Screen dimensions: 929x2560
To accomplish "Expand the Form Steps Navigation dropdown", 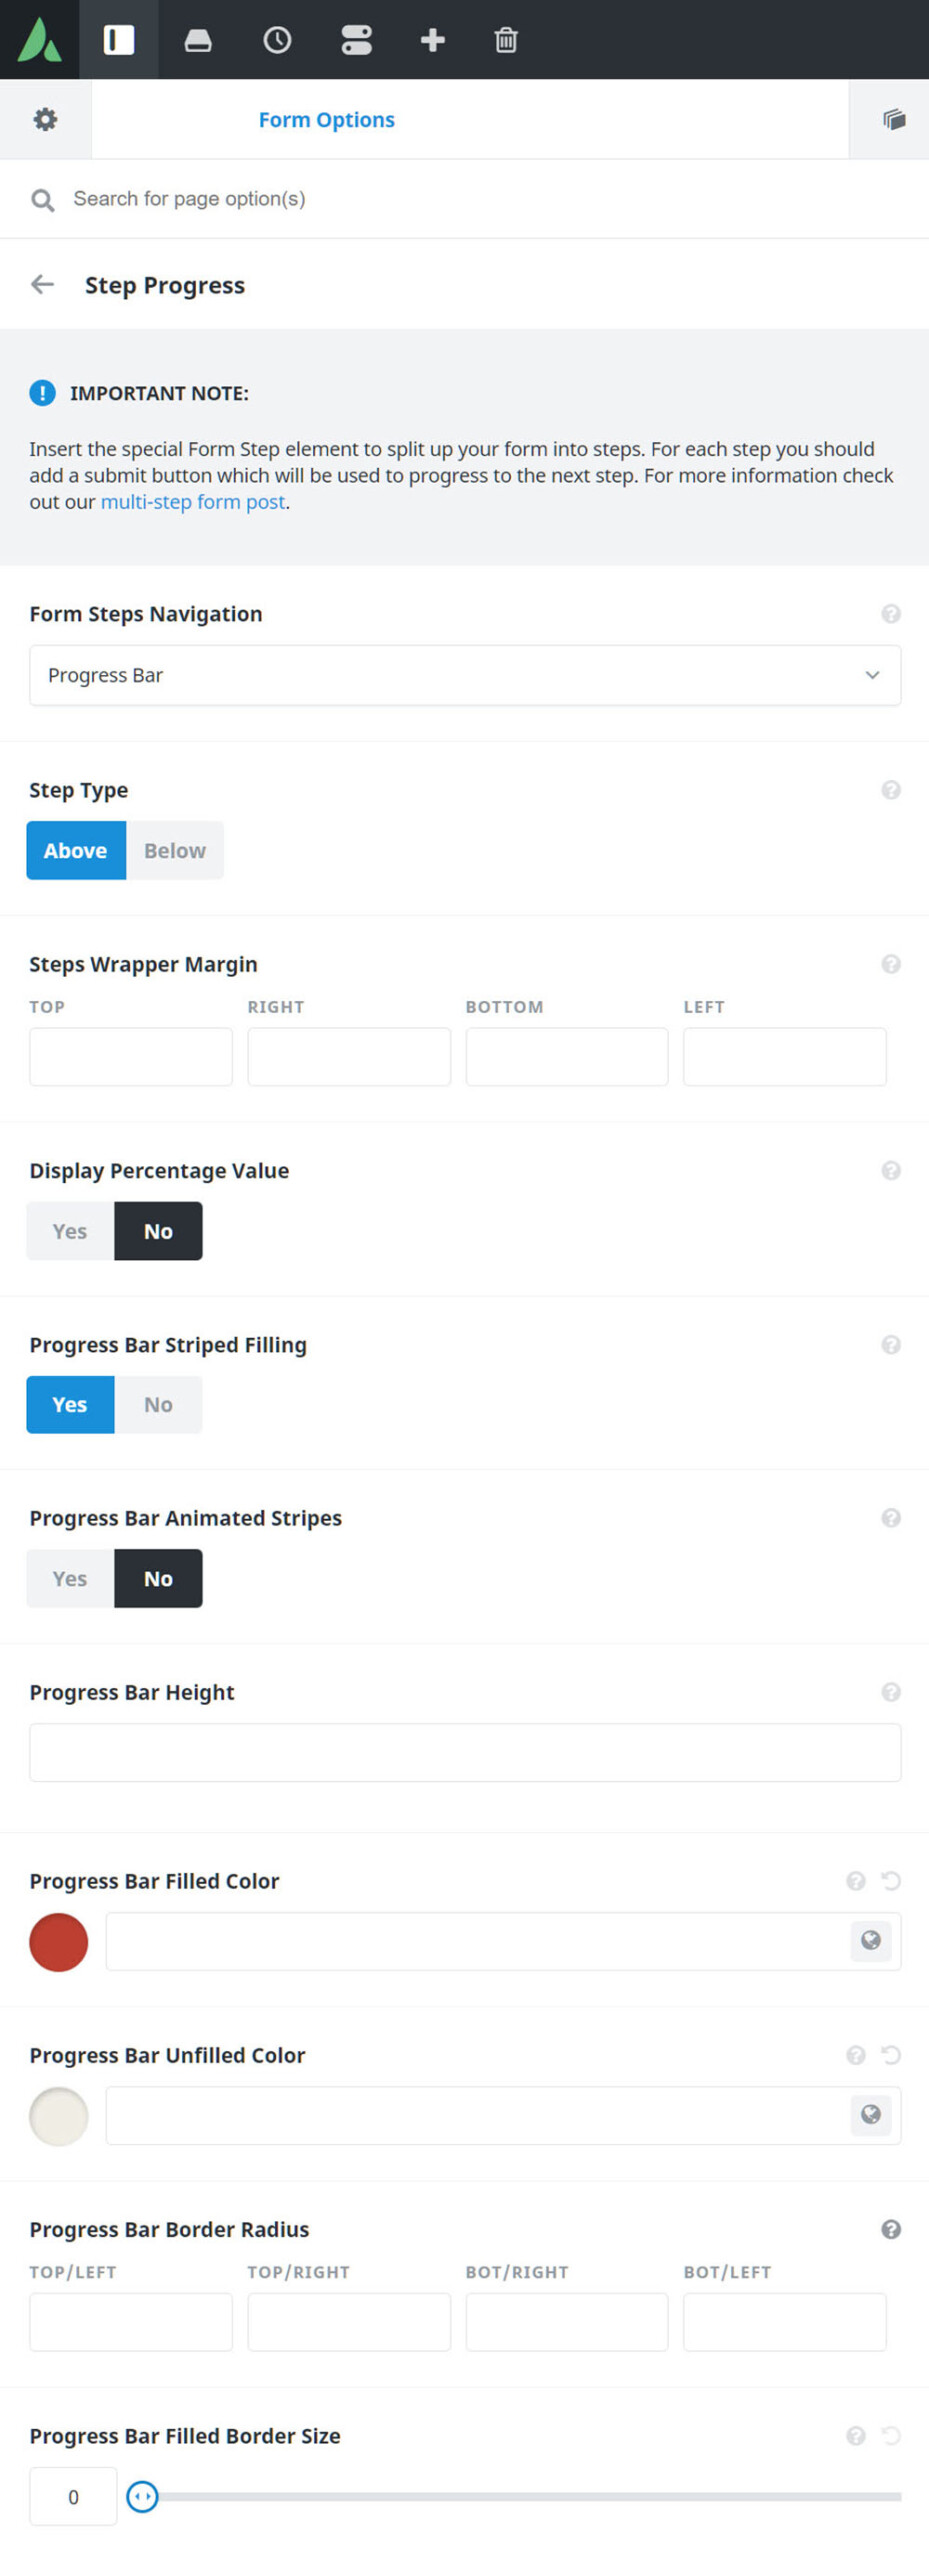I will click(x=464, y=675).
